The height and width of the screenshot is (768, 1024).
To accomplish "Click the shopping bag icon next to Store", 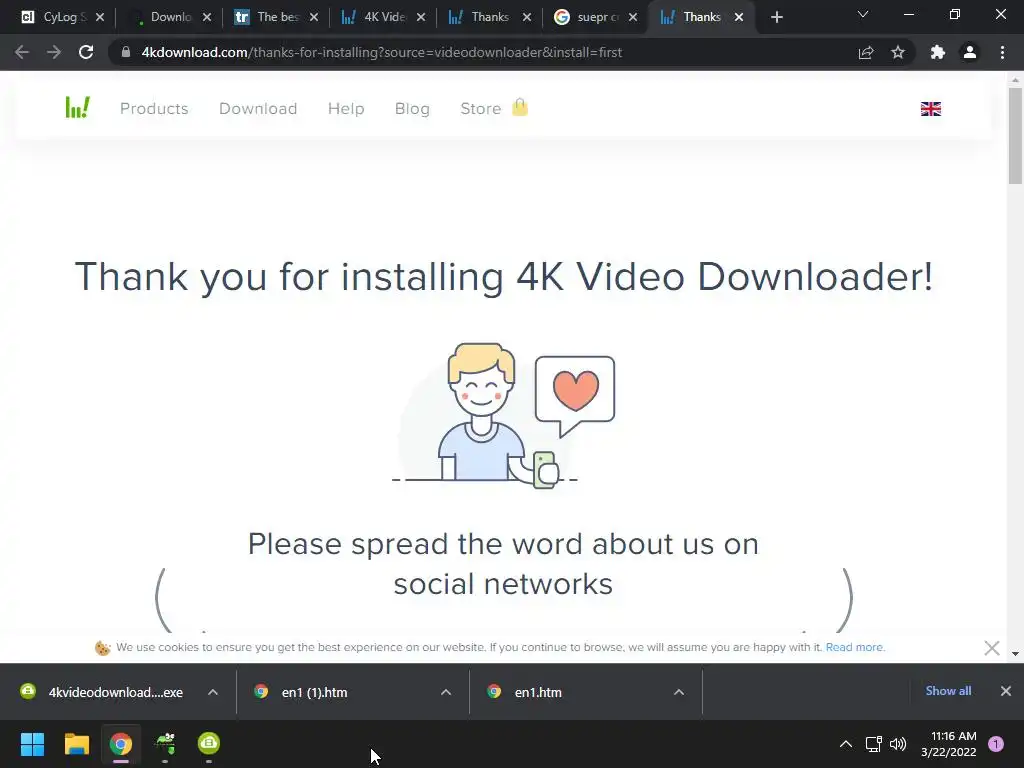I will coord(520,107).
